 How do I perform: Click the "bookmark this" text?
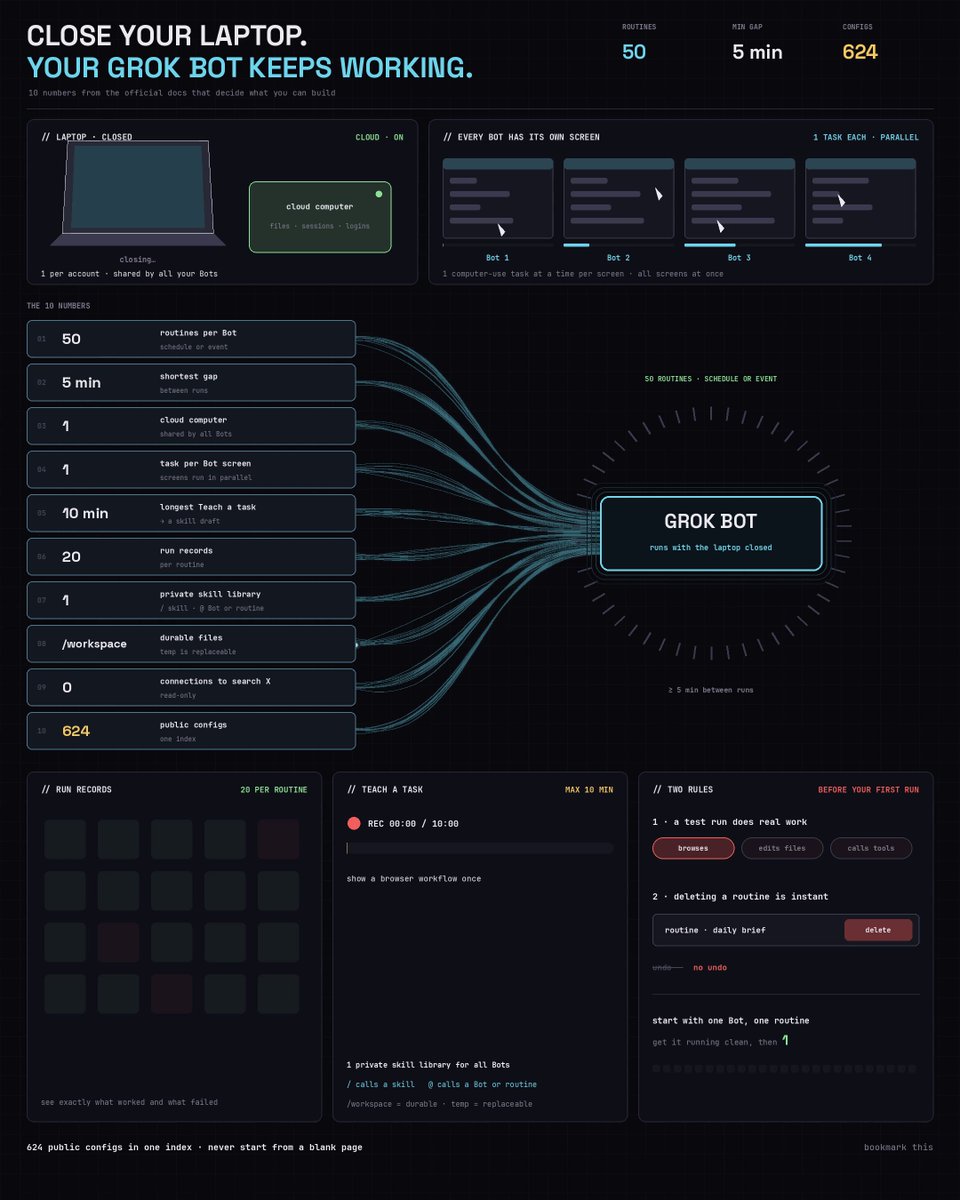point(898,1147)
